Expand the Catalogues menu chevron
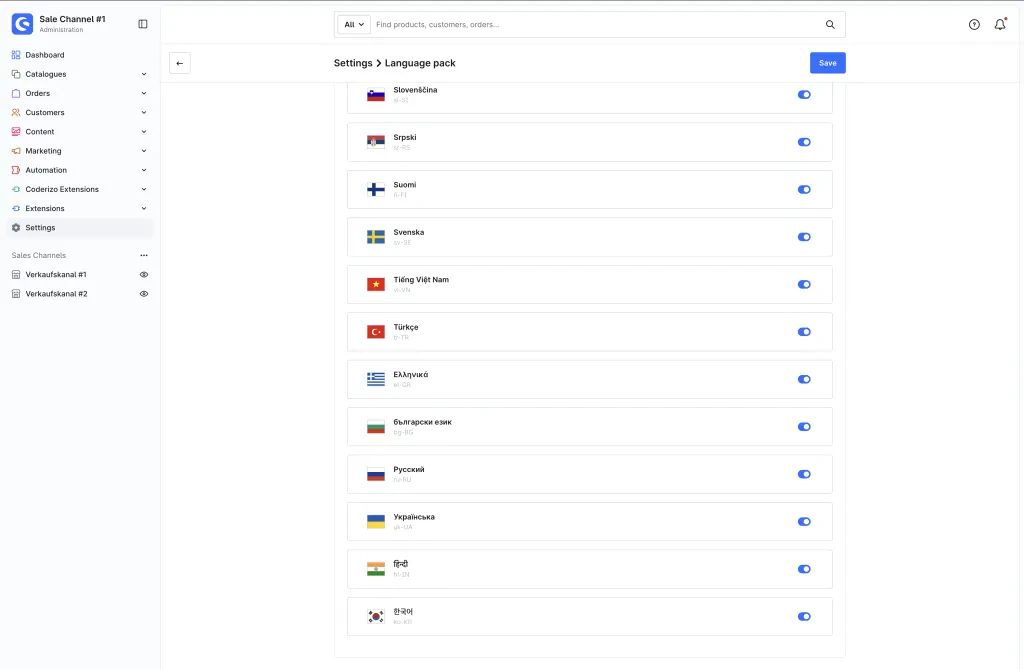Image resolution: width=1024 pixels, height=669 pixels. click(144, 74)
